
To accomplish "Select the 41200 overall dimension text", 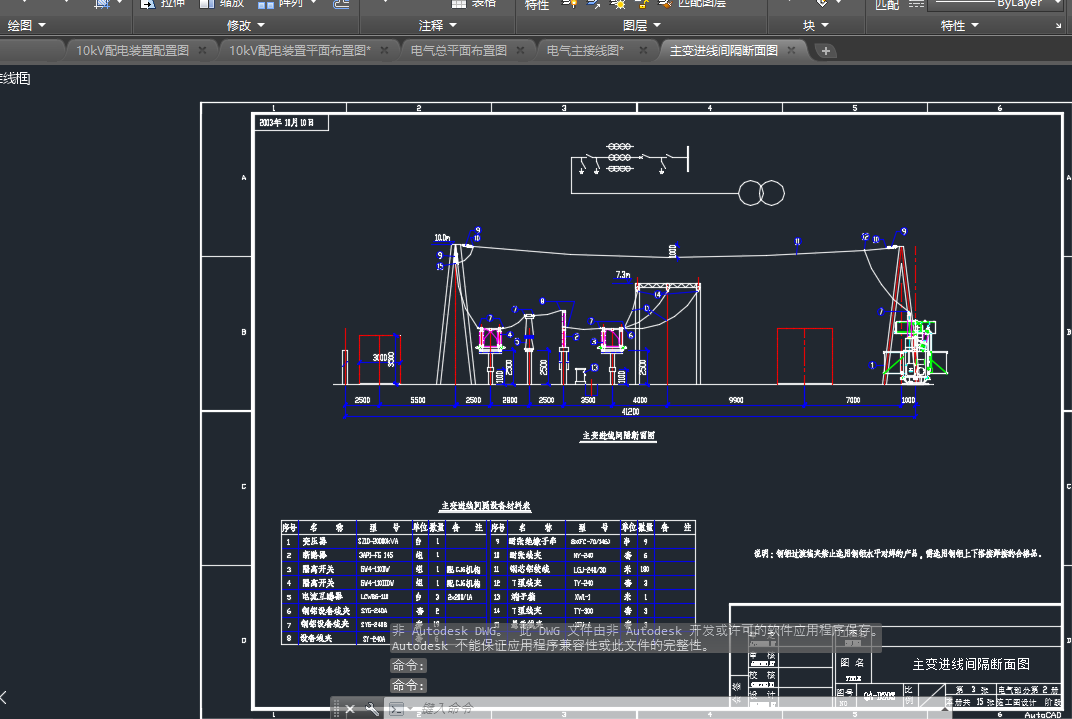I will pos(630,411).
